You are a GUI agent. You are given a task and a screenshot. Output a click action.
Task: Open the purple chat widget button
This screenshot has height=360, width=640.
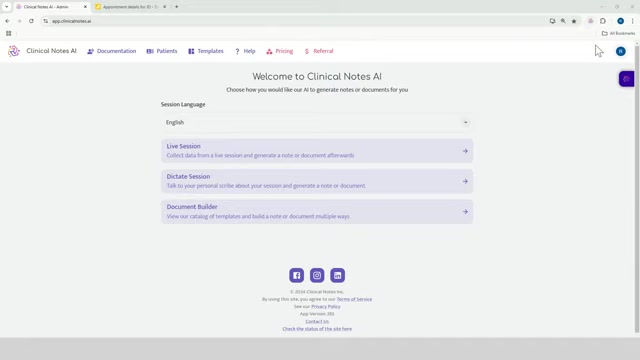(627, 79)
